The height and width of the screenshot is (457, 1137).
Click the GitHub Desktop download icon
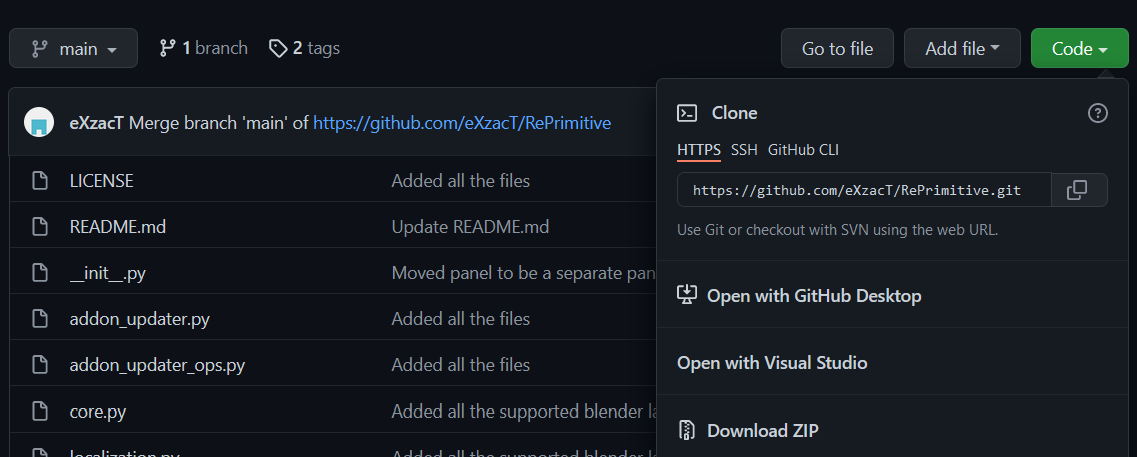(687, 295)
